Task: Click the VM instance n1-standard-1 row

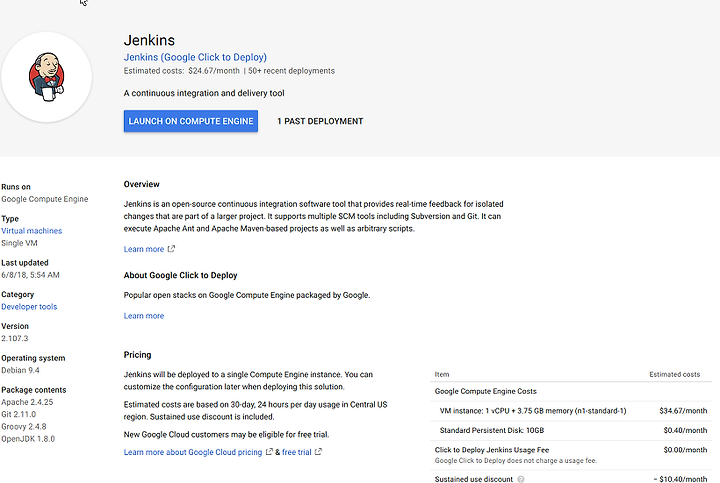Action: click(571, 411)
